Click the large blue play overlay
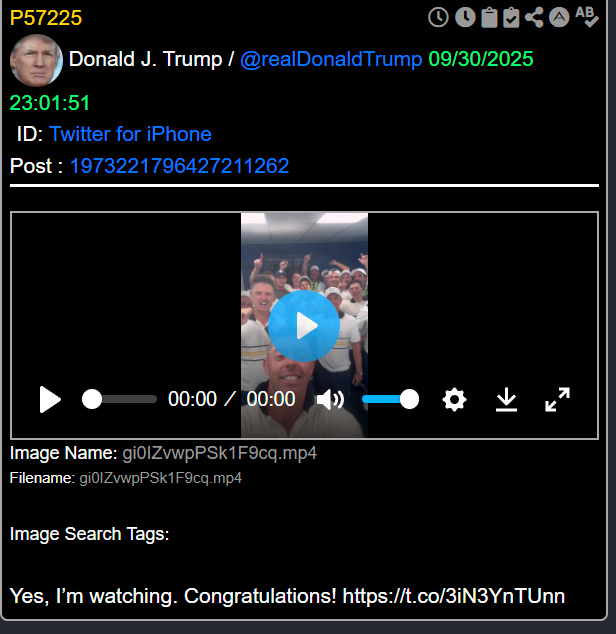The height and width of the screenshot is (634, 616). [304, 326]
